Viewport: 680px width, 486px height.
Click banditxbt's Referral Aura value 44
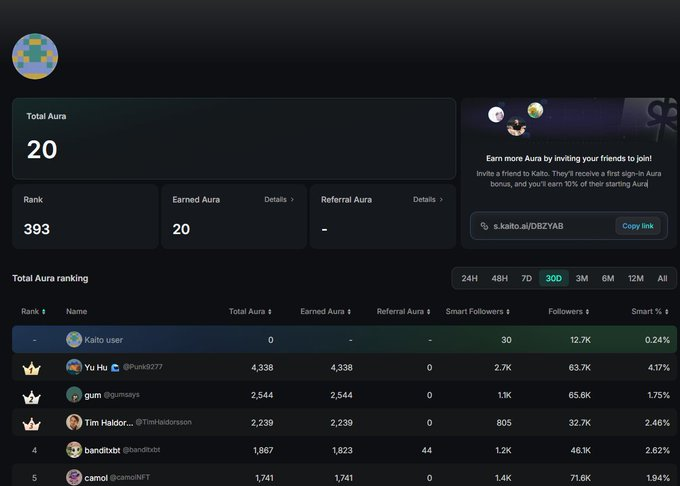click(x=427, y=450)
